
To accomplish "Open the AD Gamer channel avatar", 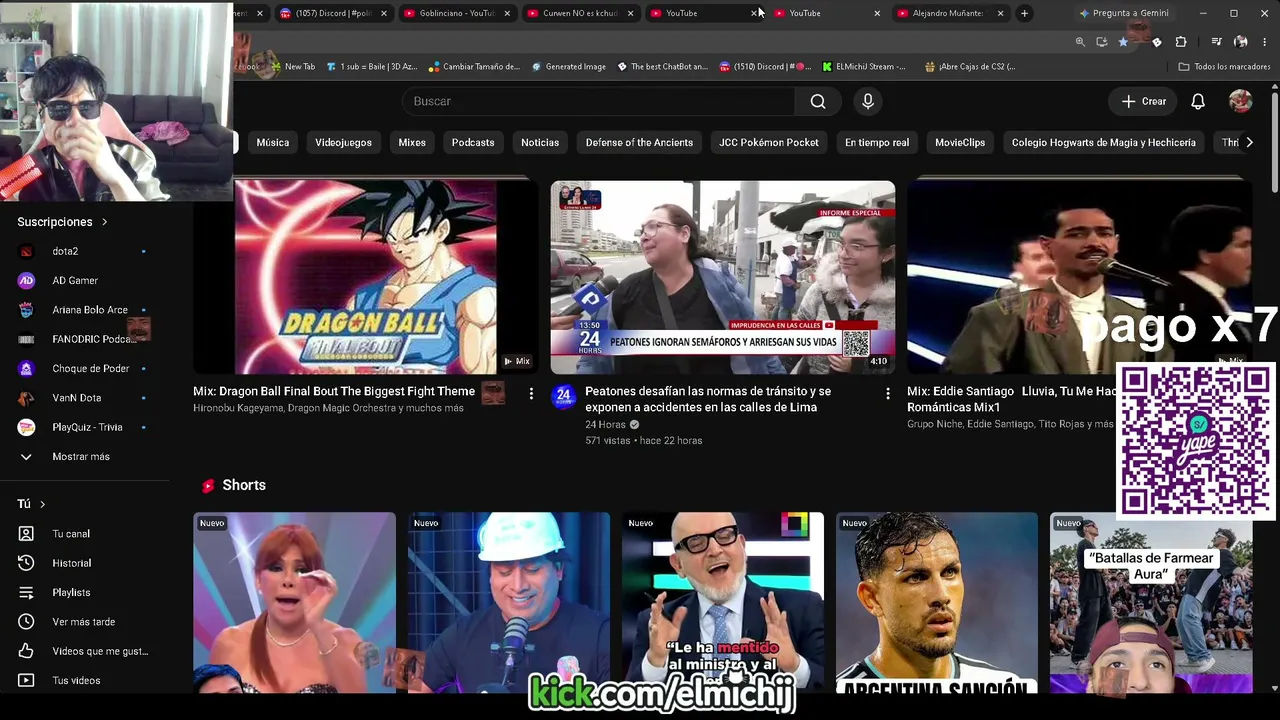I will (x=27, y=281).
